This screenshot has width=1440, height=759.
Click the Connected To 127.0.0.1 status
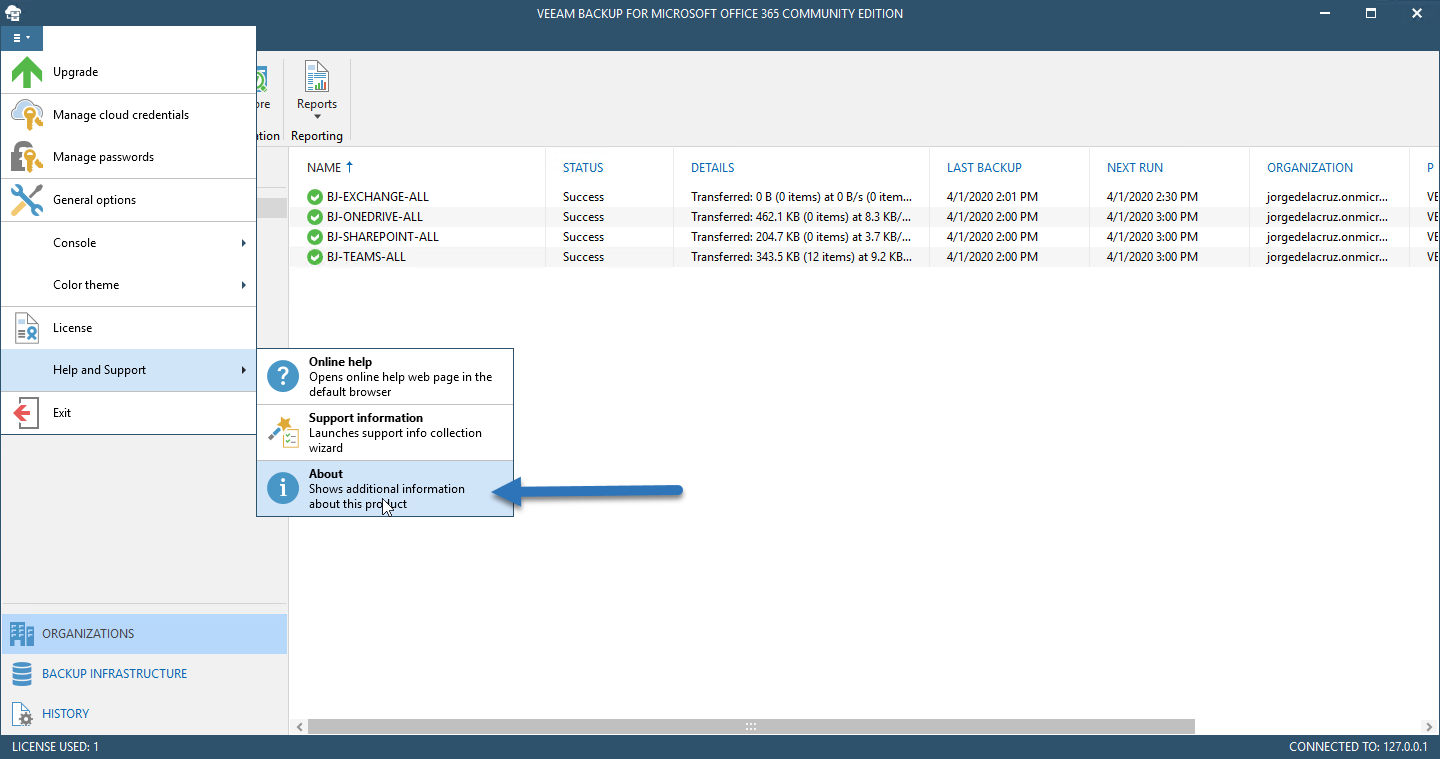tap(1358, 747)
